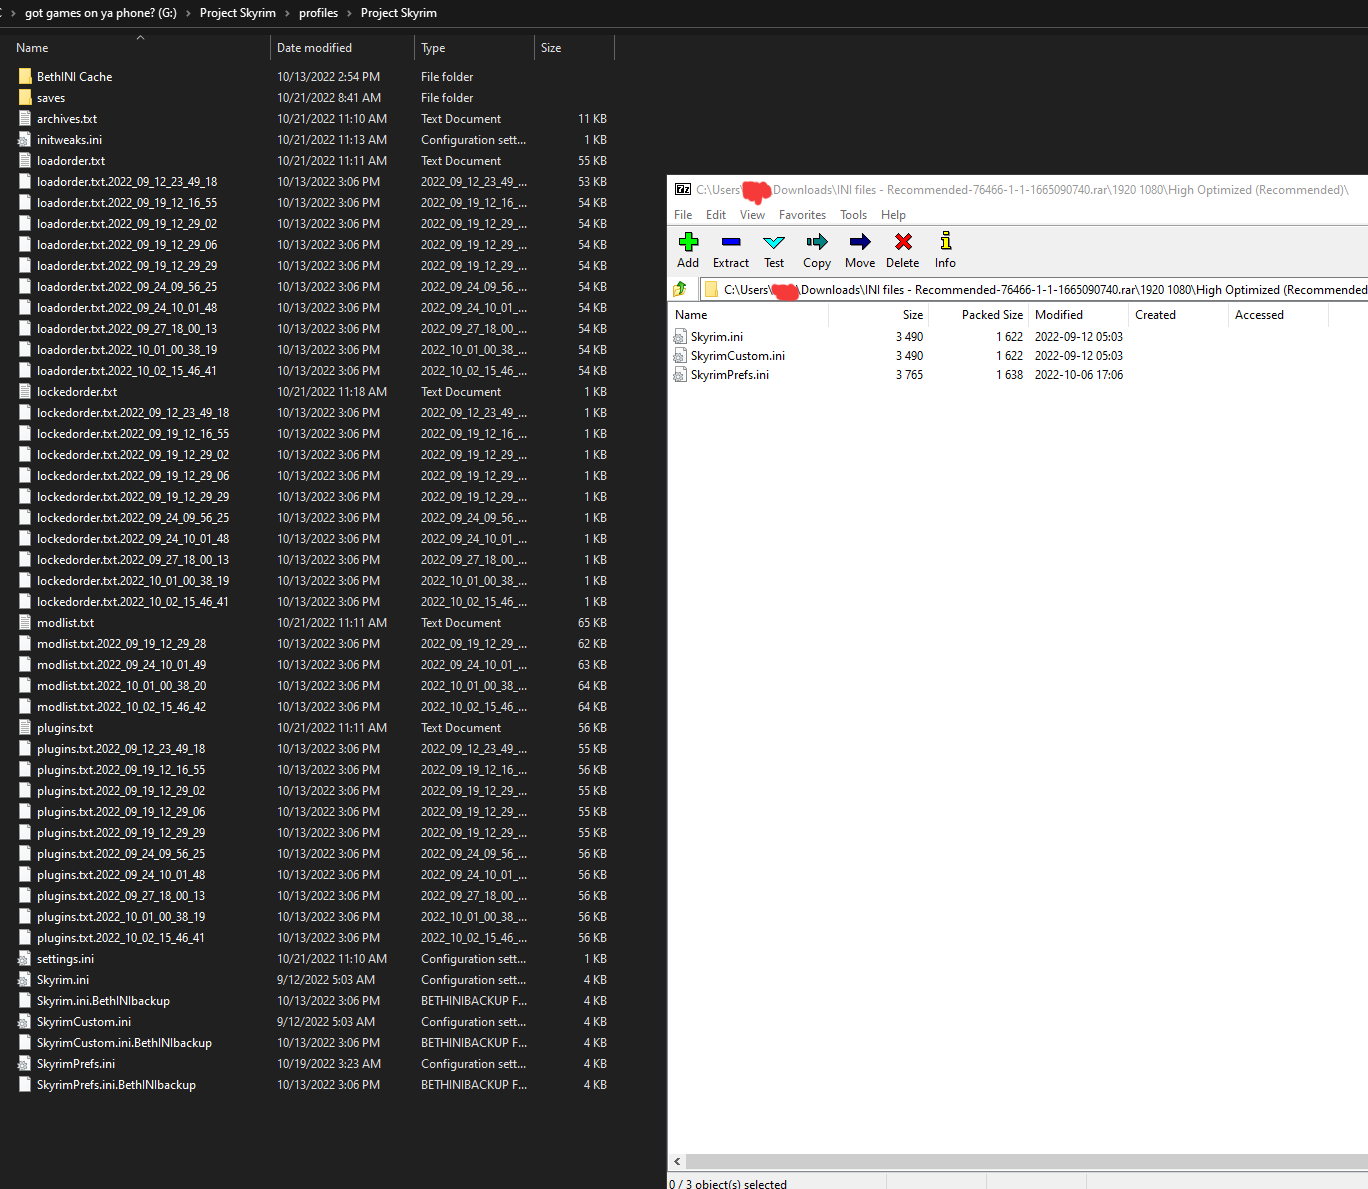Click the modlist.txt file icon
The height and width of the screenshot is (1189, 1368).
(x=25, y=622)
